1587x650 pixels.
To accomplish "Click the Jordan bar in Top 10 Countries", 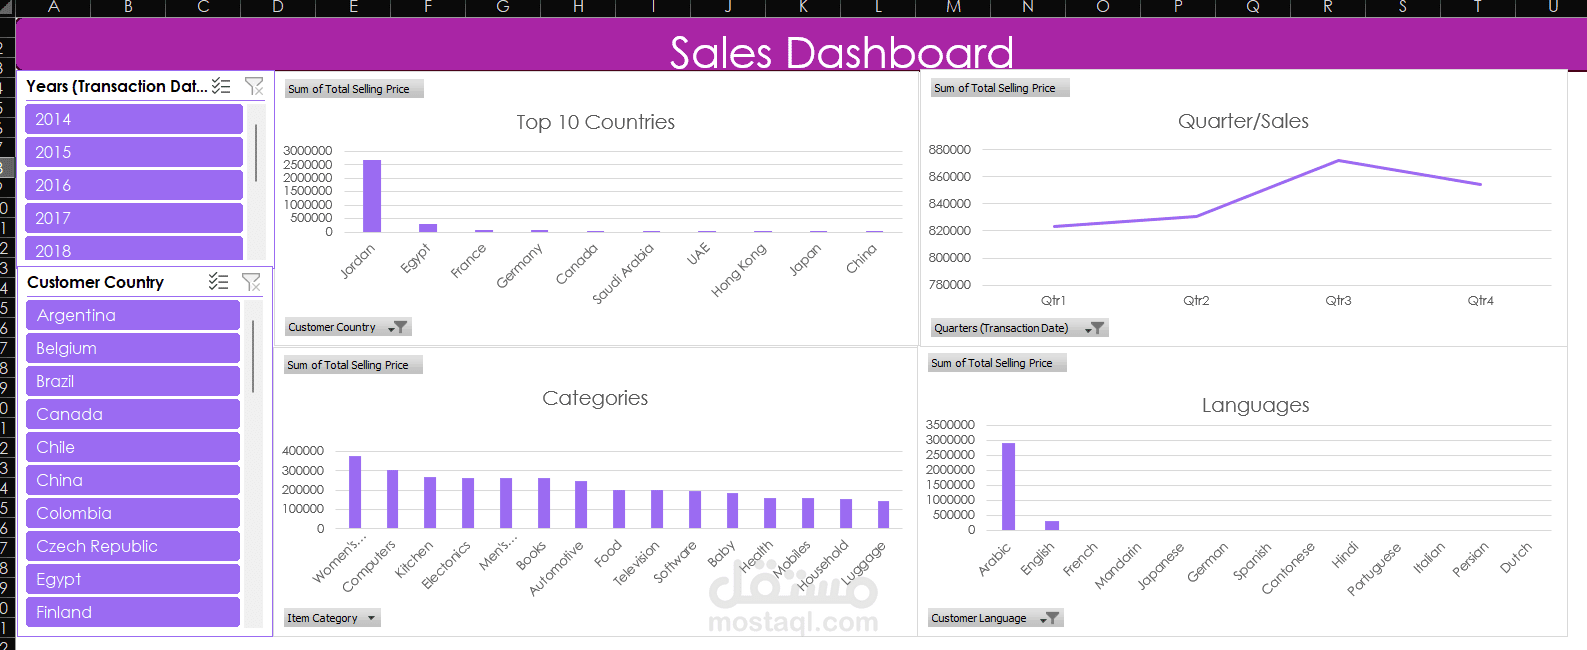I will pyautogui.click(x=372, y=196).
